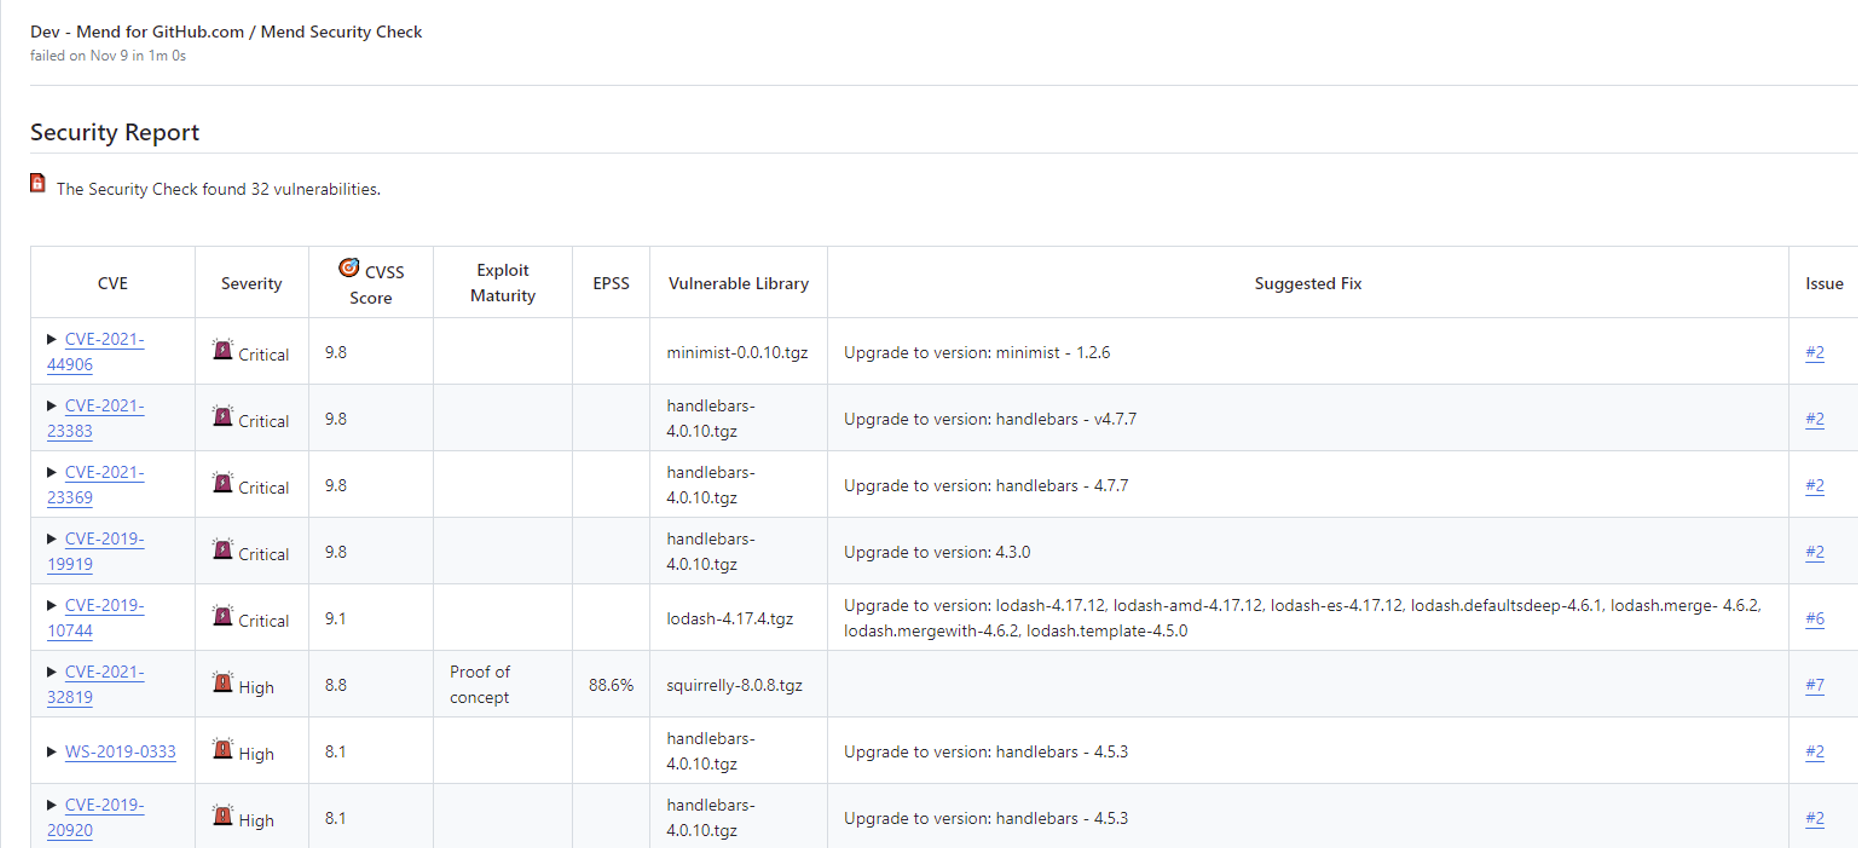Open issue #2 in minimist row
Viewport: 1858px width, 848px height.
point(1814,353)
